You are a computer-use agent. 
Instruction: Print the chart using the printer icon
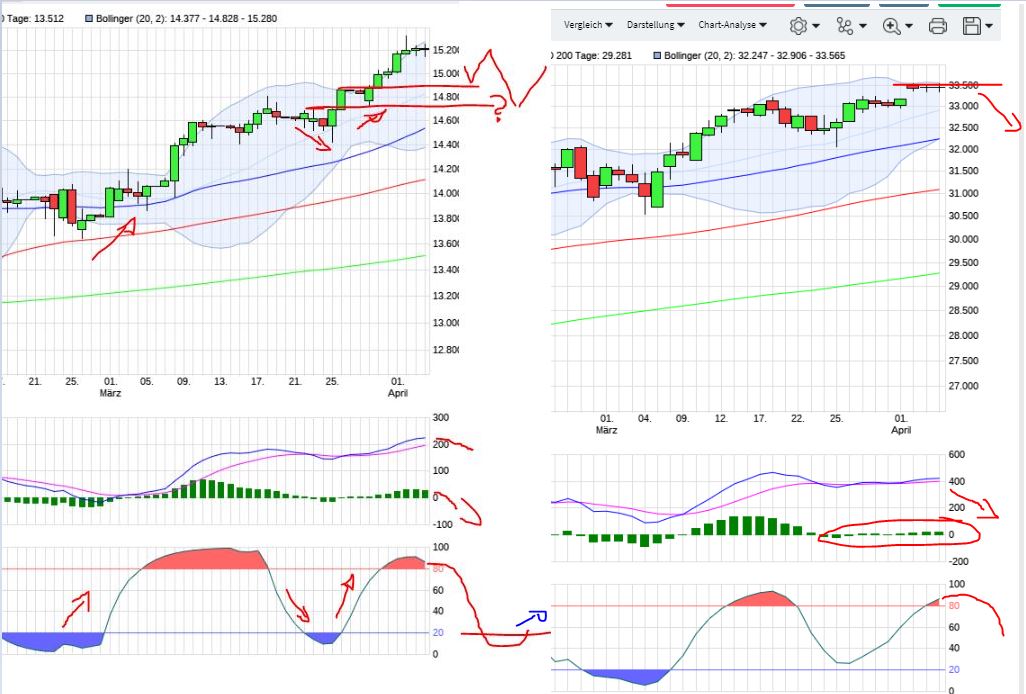[937, 26]
